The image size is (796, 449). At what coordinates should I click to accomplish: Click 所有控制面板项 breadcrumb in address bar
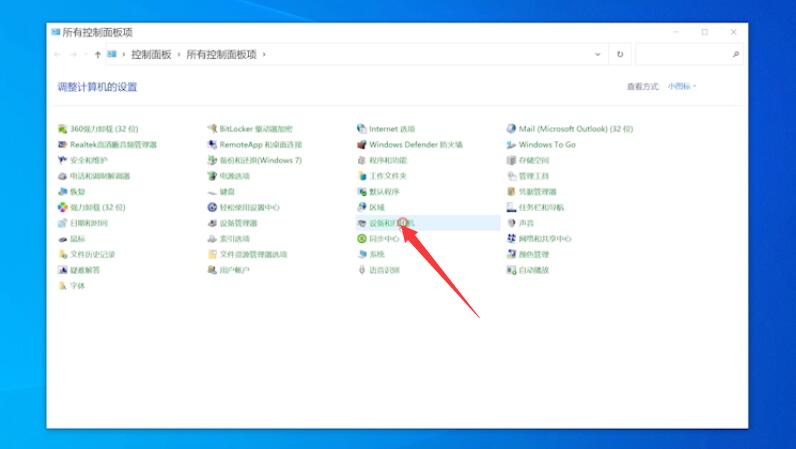[221, 54]
